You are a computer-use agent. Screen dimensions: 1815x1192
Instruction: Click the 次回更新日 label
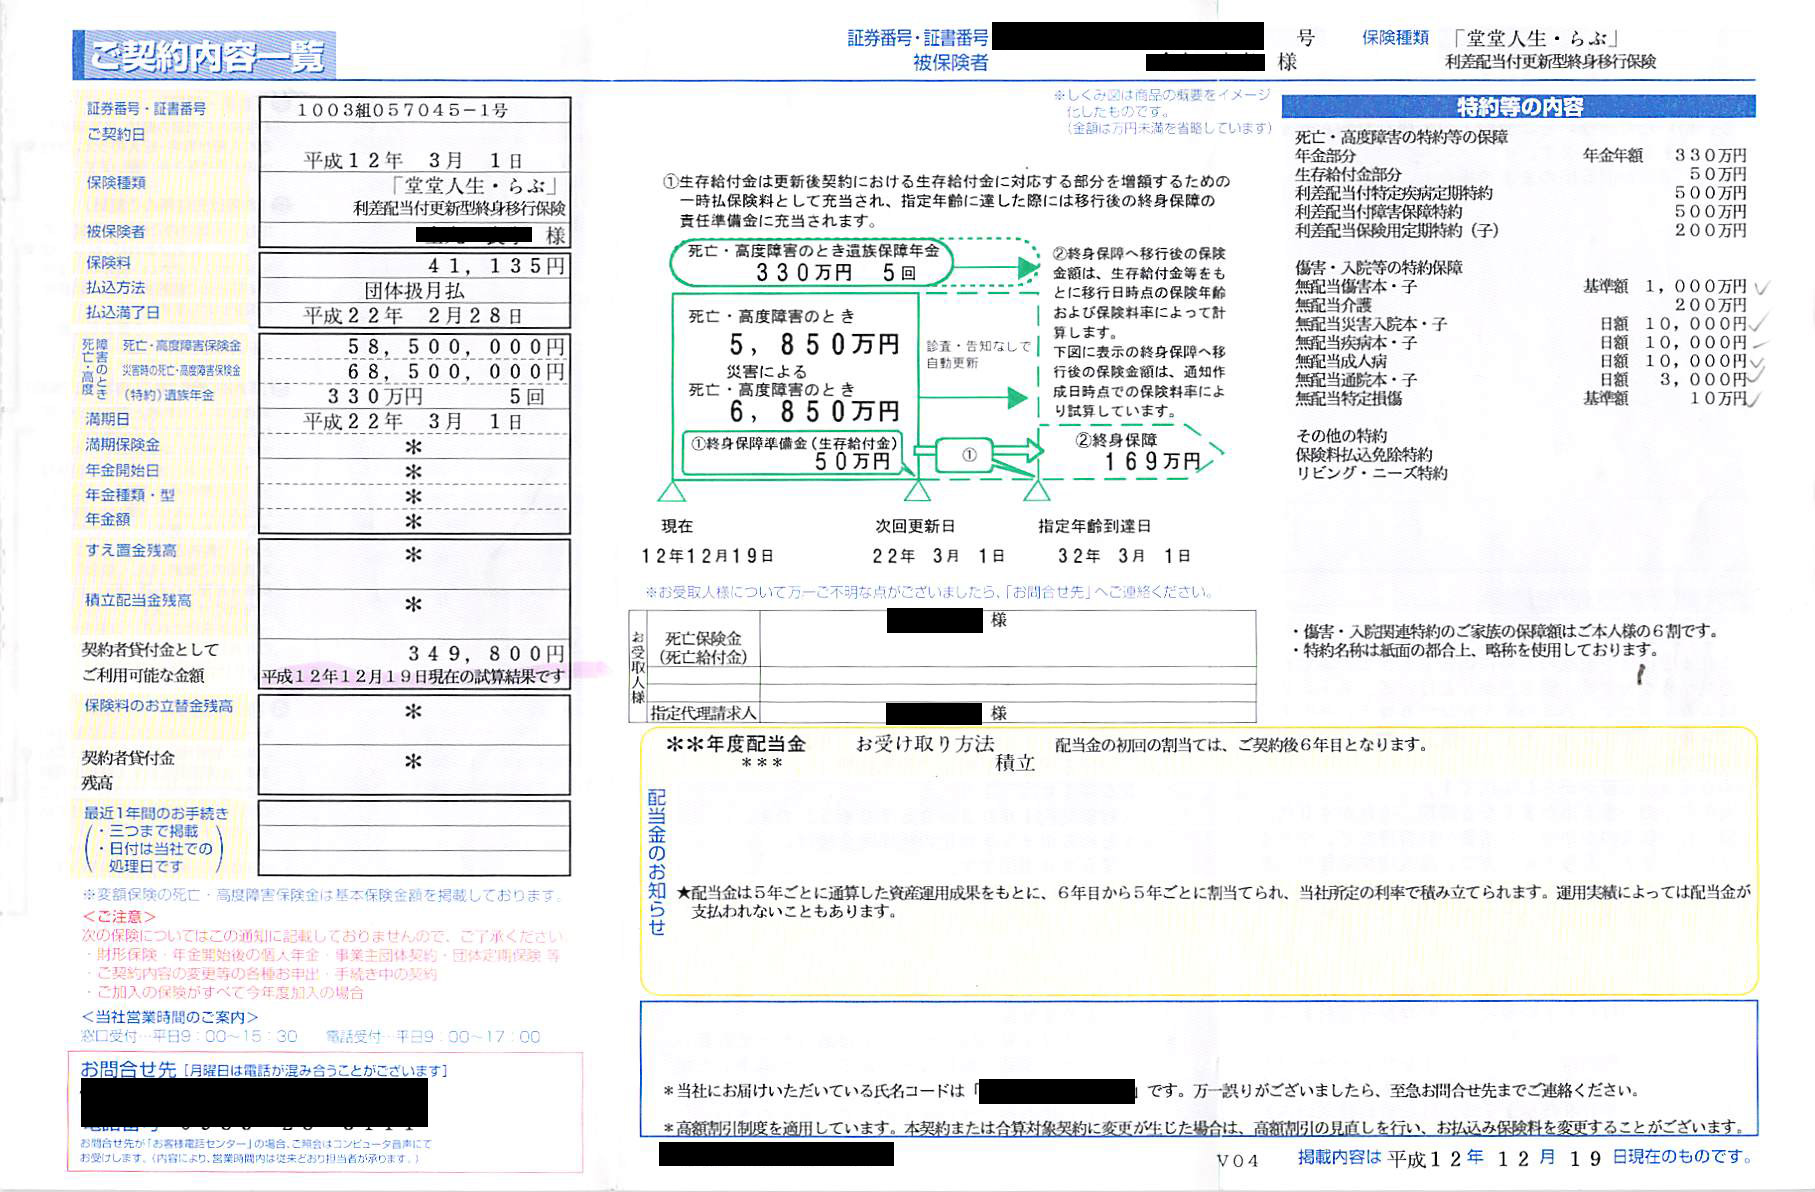click(915, 526)
